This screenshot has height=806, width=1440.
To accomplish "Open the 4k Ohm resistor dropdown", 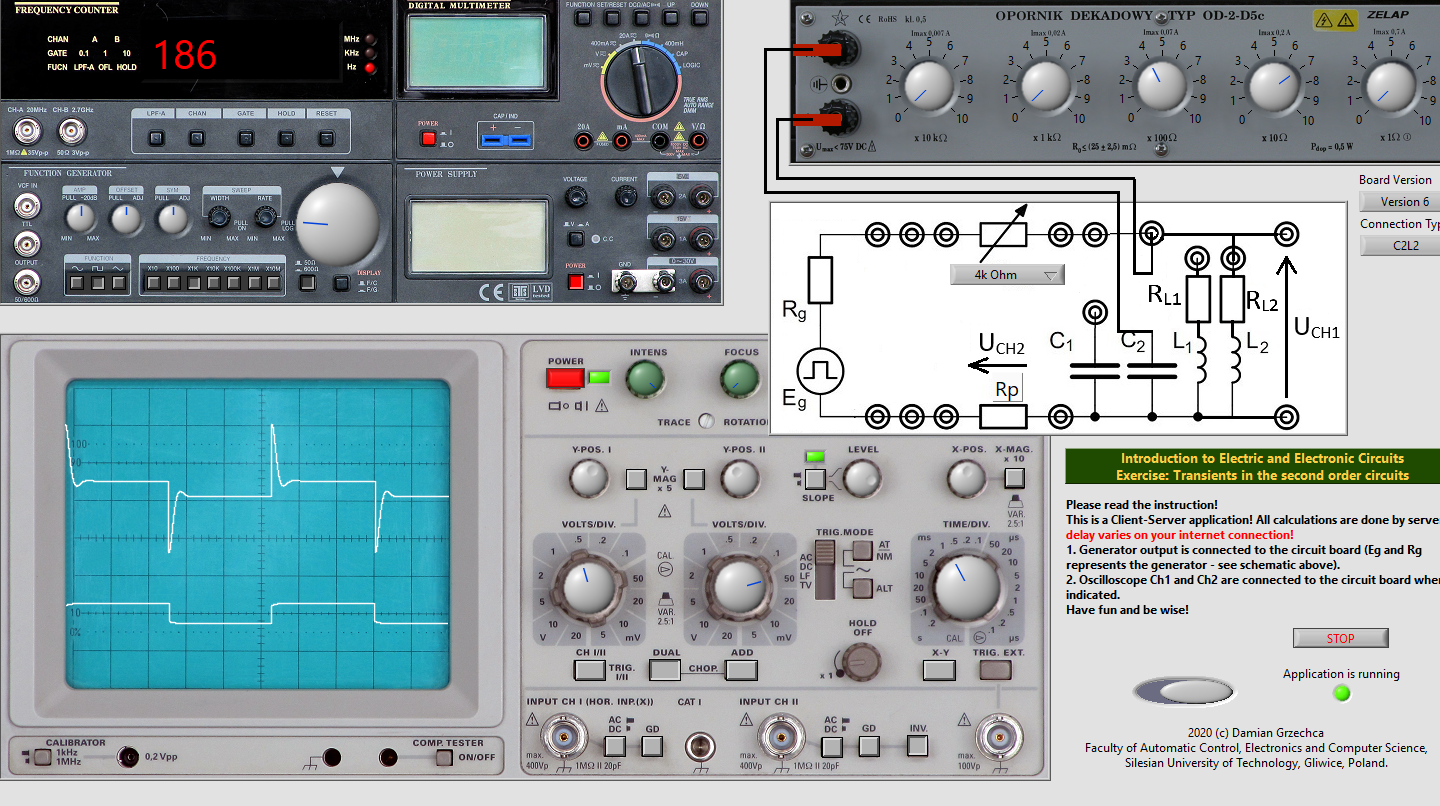I will click(1007, 275).
